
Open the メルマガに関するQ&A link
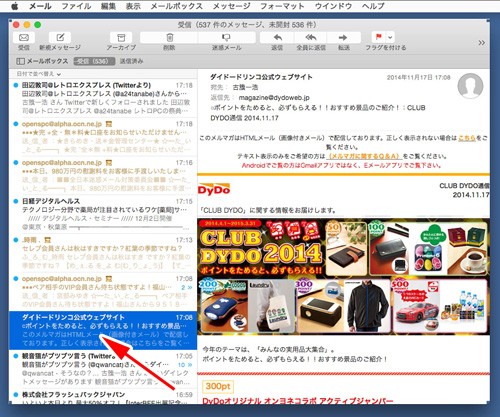coord(364,156)
